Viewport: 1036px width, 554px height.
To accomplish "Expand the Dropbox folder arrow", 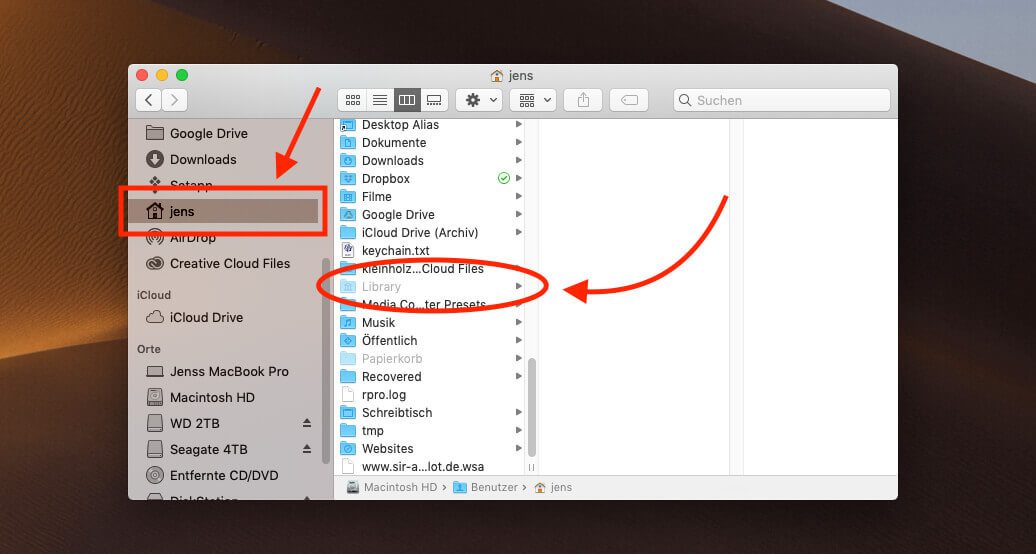I will (x=519, y=178).
